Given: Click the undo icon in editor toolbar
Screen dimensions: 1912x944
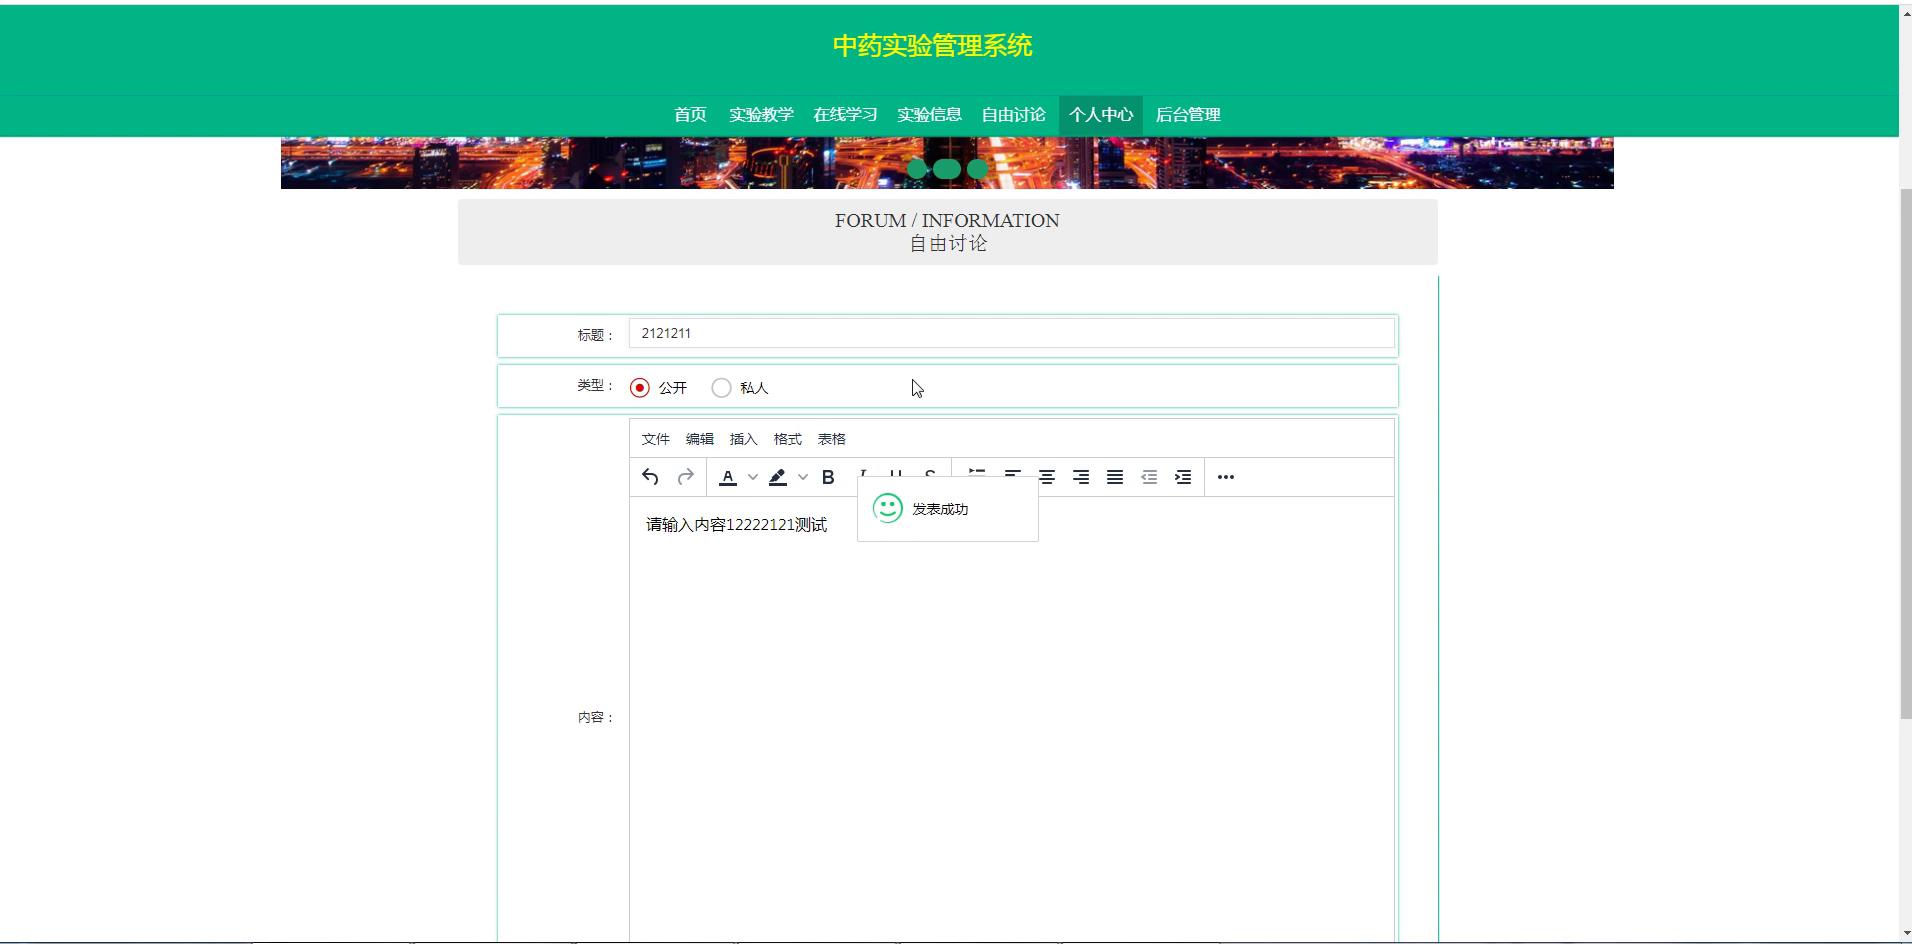Looking at the screenshot, I should click(650, 477).
